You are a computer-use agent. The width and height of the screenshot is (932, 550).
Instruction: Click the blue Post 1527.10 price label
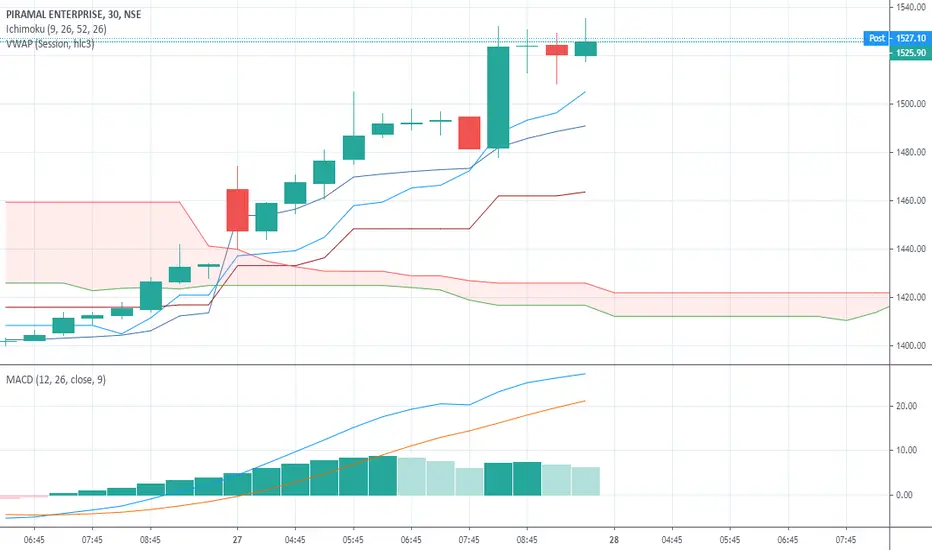pyautogui.click(x=896, y=38)
